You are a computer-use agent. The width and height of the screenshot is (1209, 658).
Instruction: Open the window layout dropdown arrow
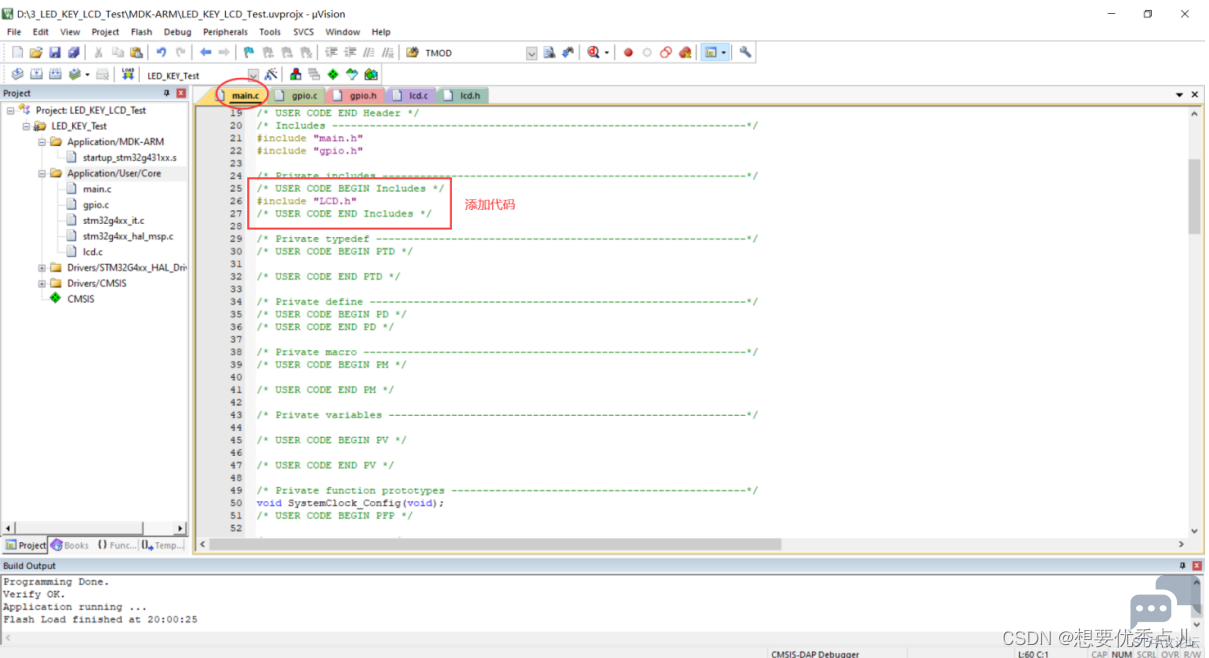pyautogui.click(x=724, y=53)
